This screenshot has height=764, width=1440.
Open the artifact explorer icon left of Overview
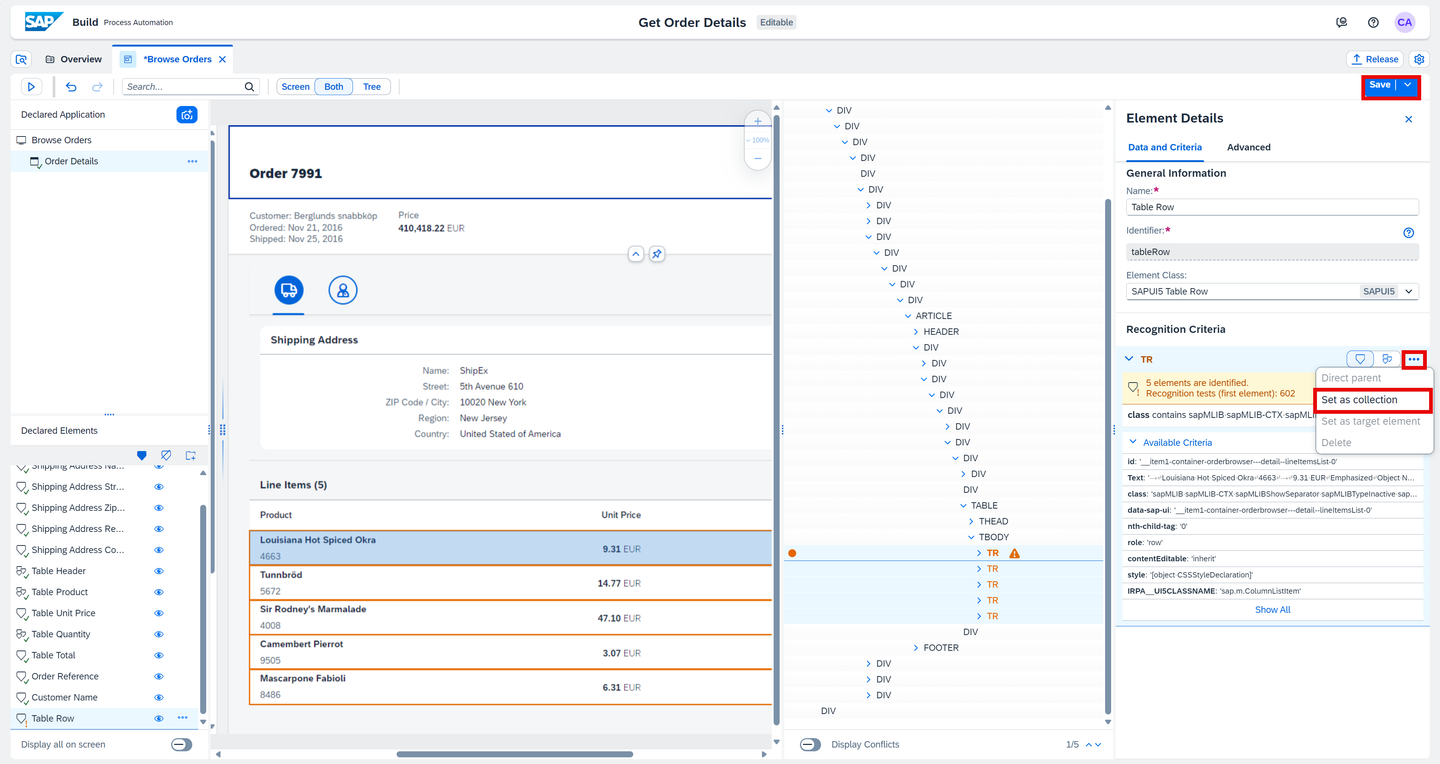(22, 59)
